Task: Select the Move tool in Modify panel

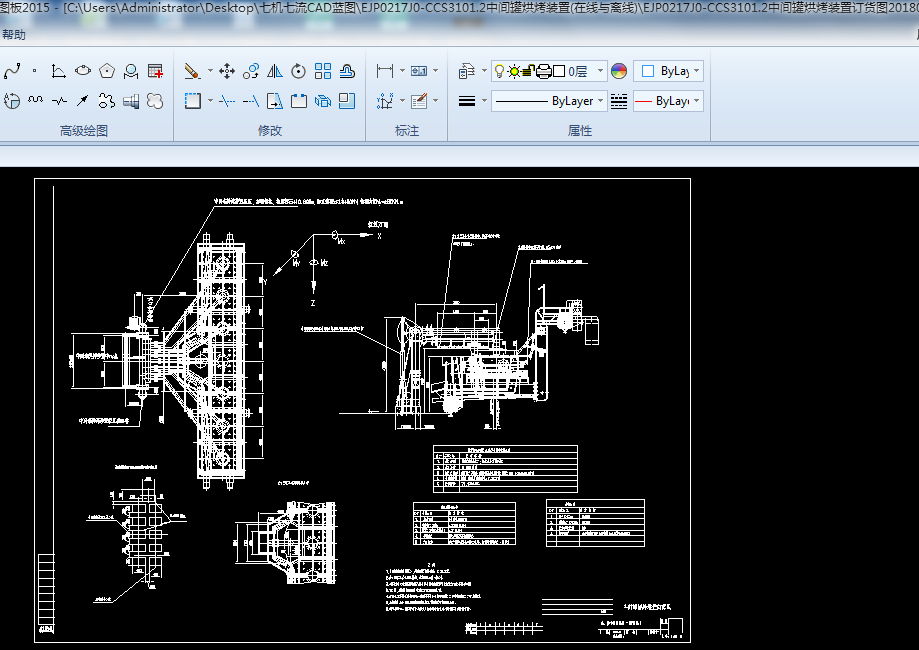Action: click(227, 71)
